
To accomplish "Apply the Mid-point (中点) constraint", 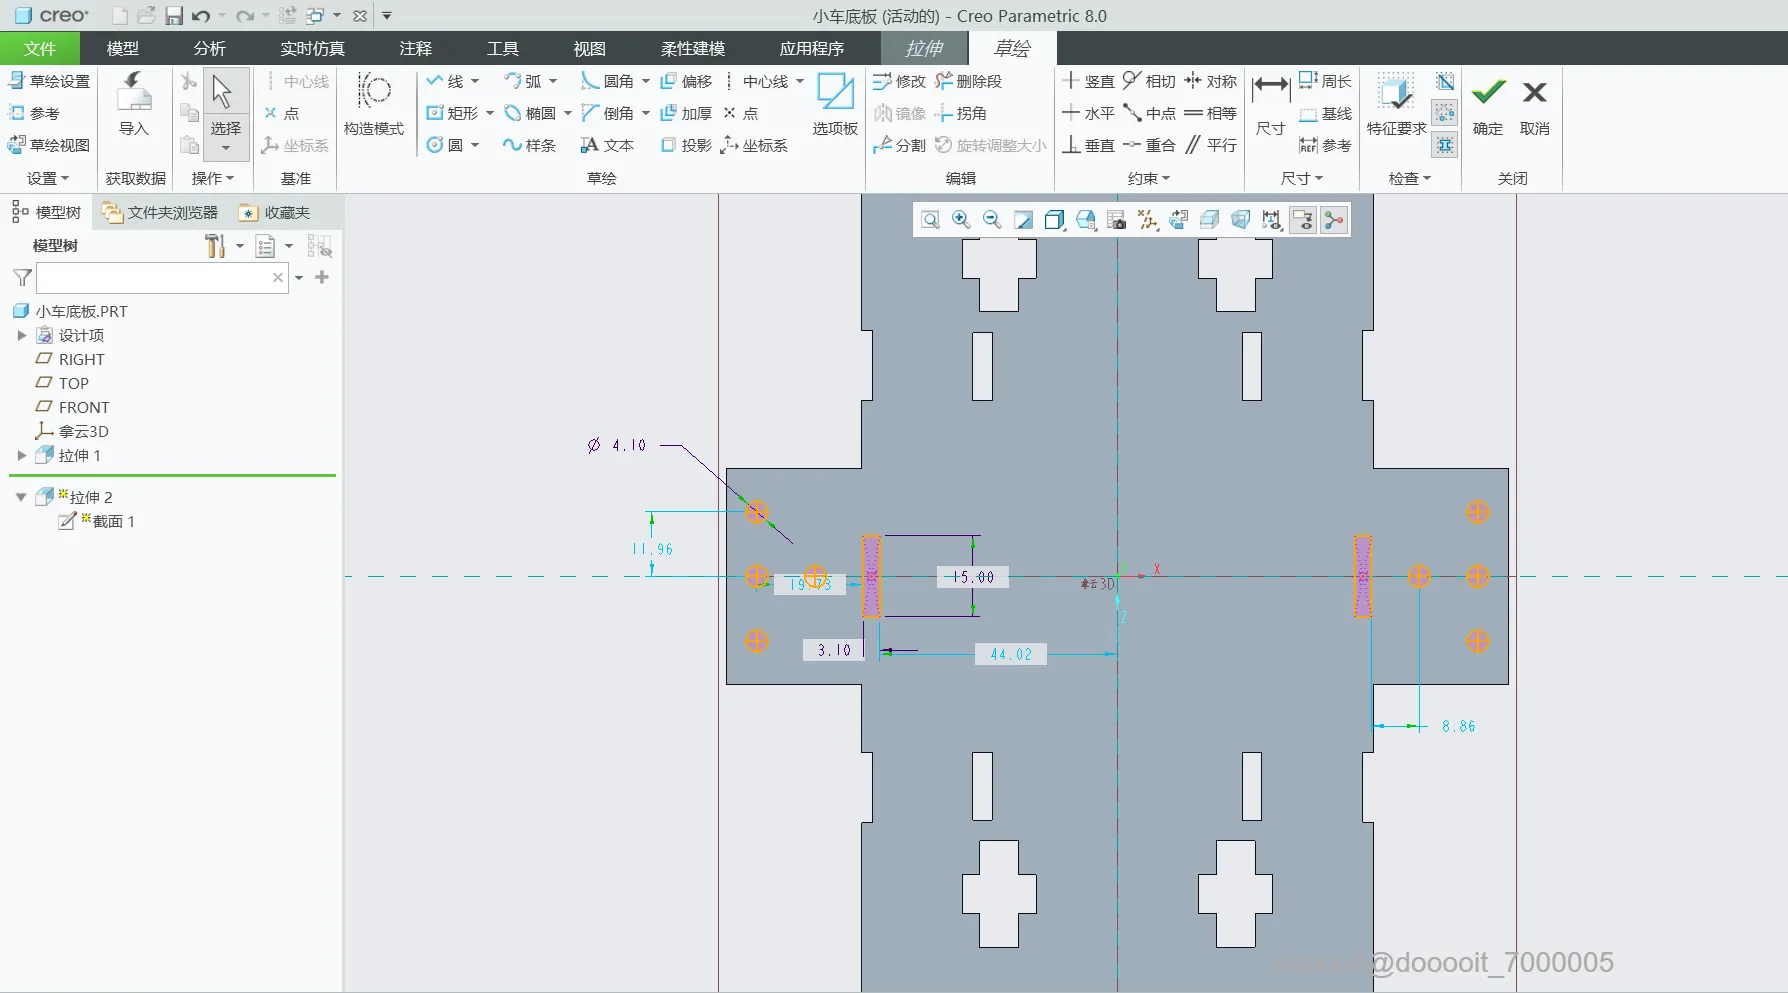I will tap(1149, 113).
